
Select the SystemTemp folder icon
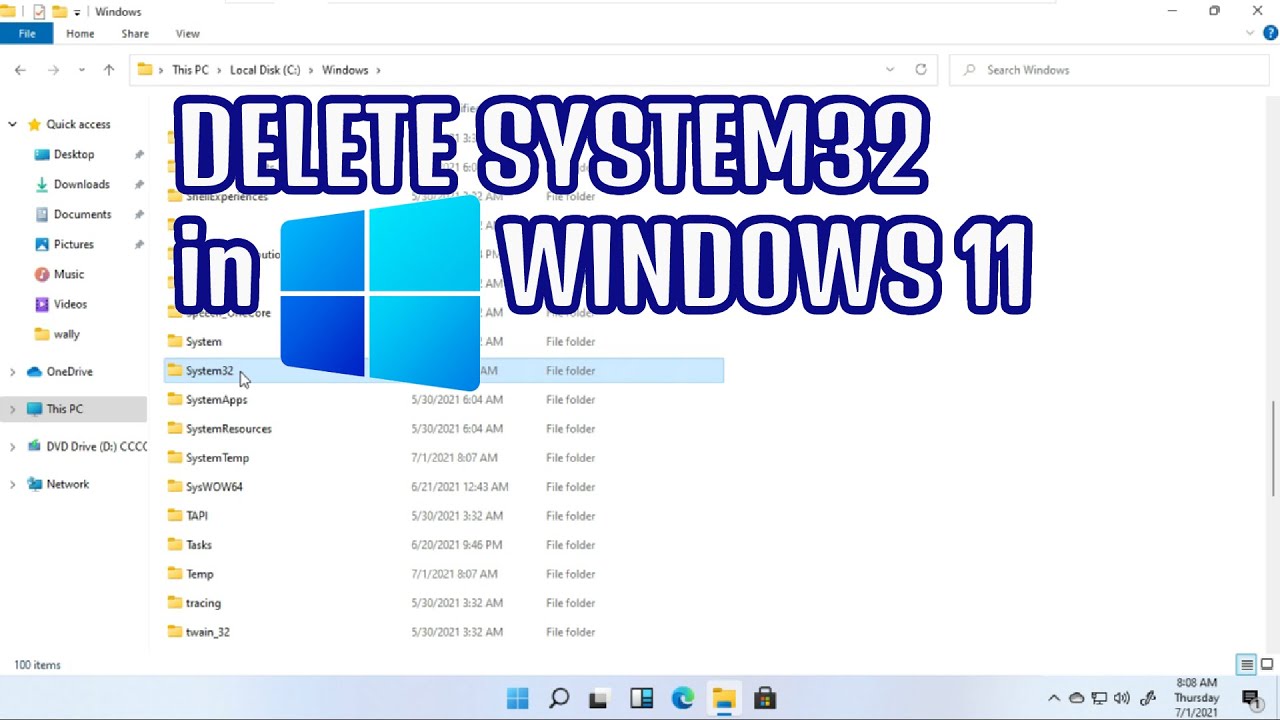[175, 458]
